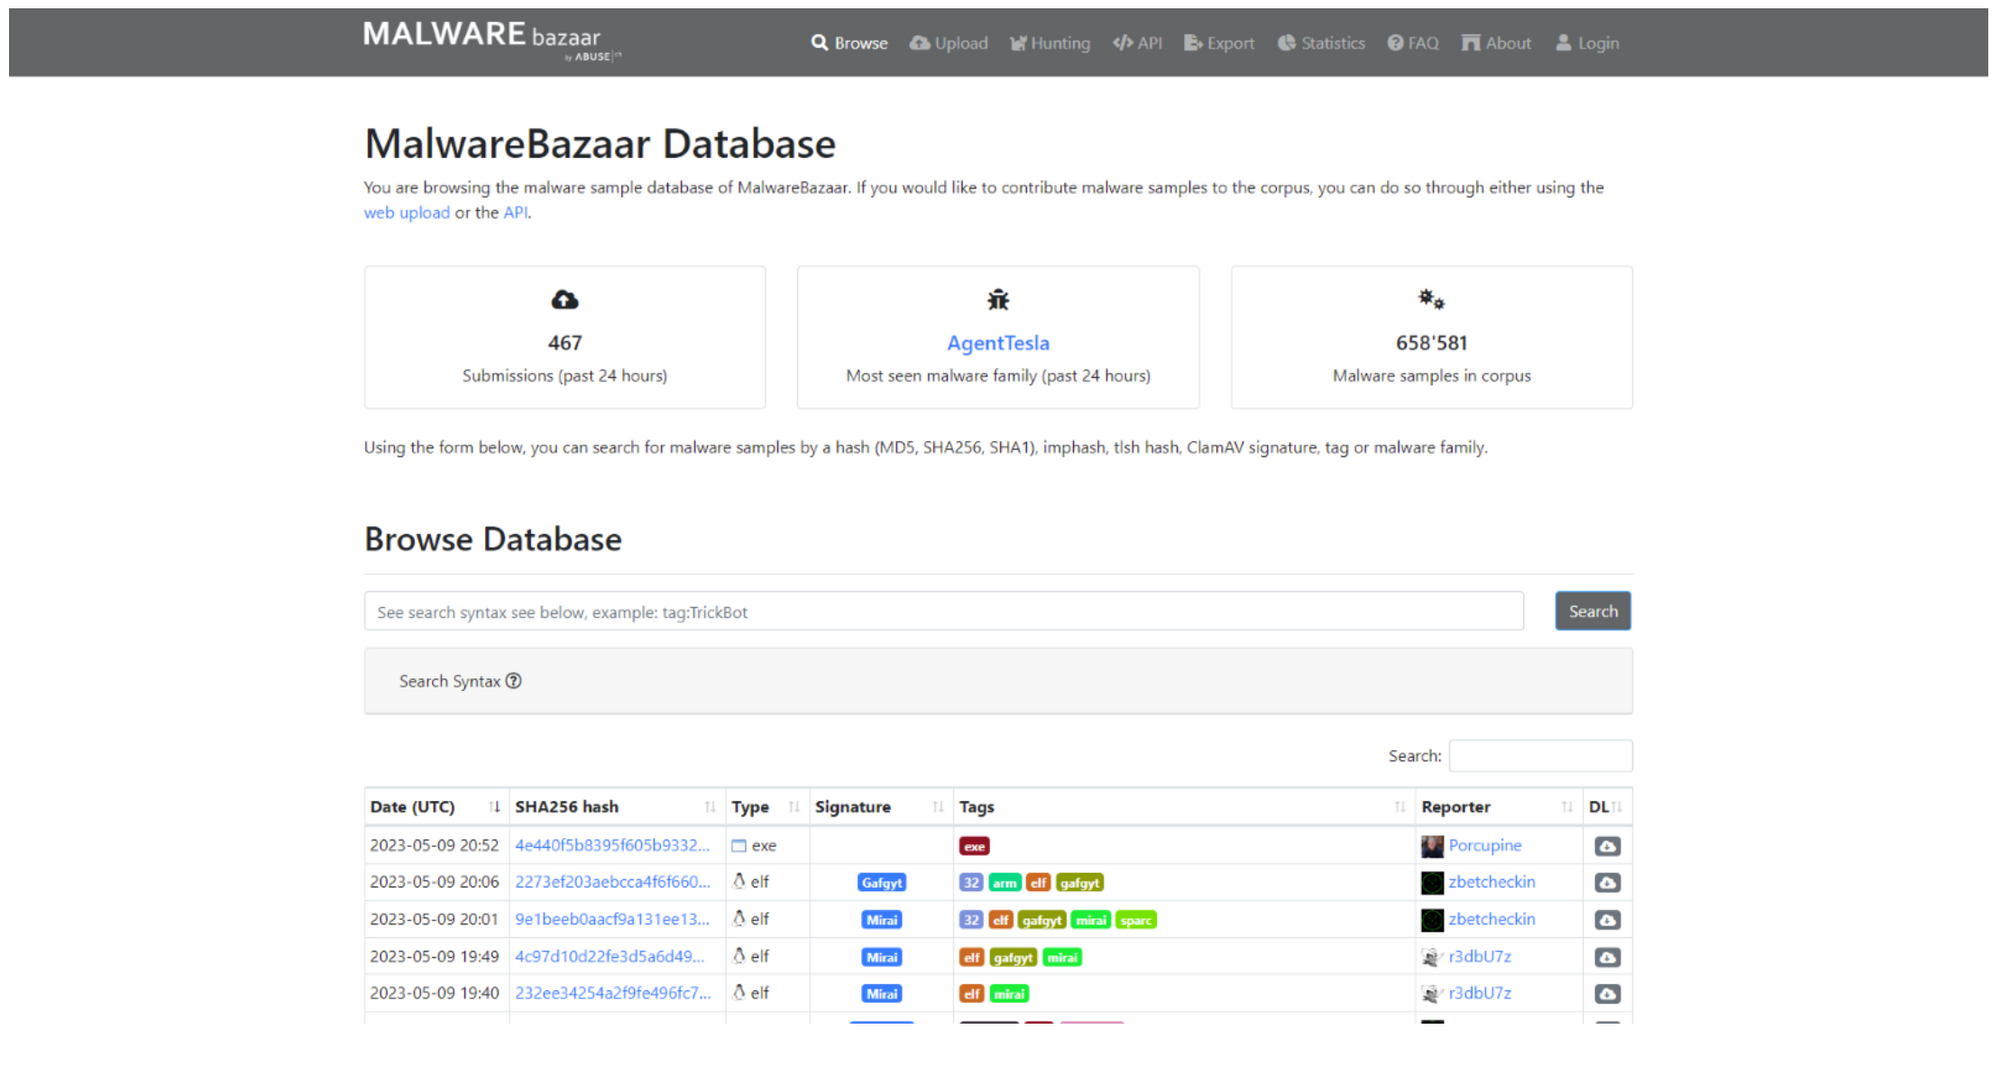Open hash 2273ef203aebcca4f6f660...

point(612,882)
